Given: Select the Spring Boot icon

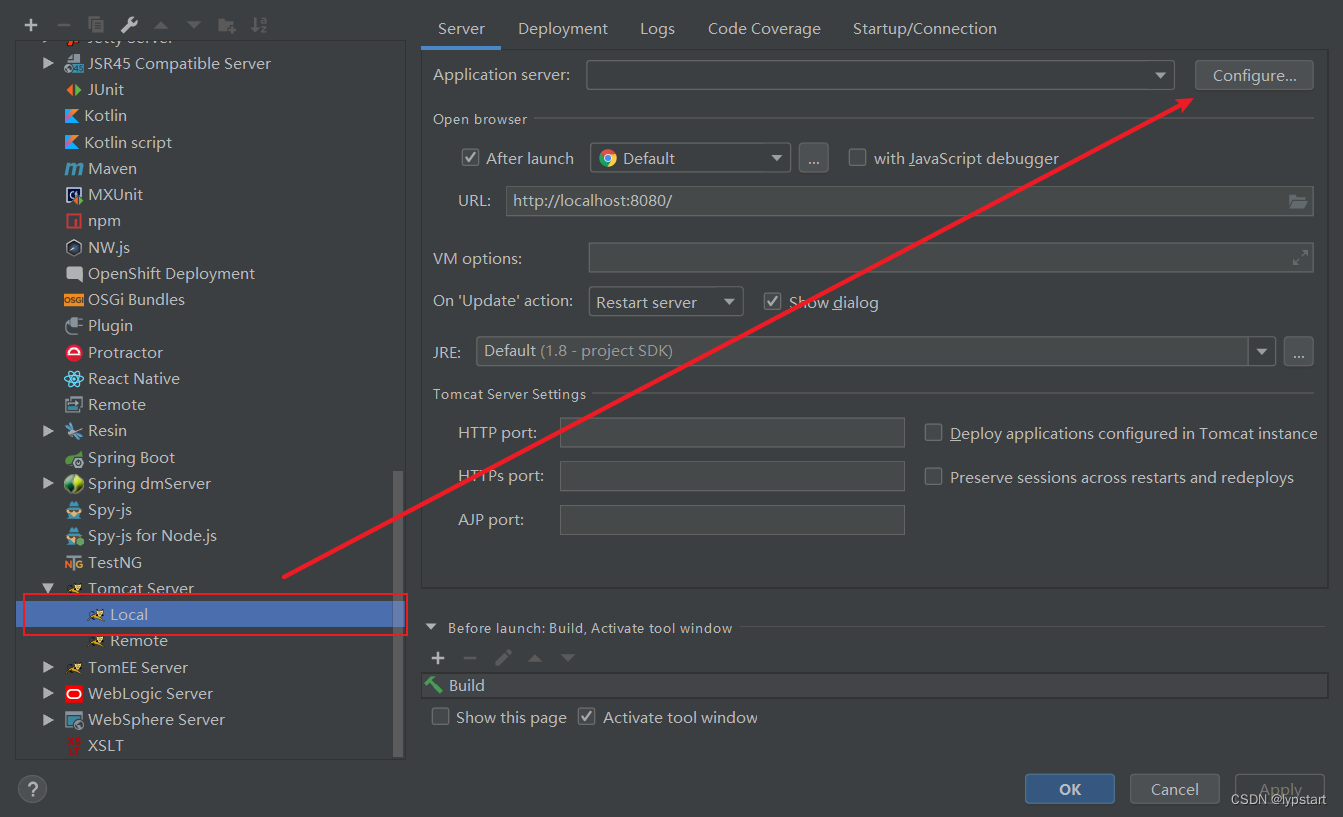Looking at the screenshot, I should (74, 457).
